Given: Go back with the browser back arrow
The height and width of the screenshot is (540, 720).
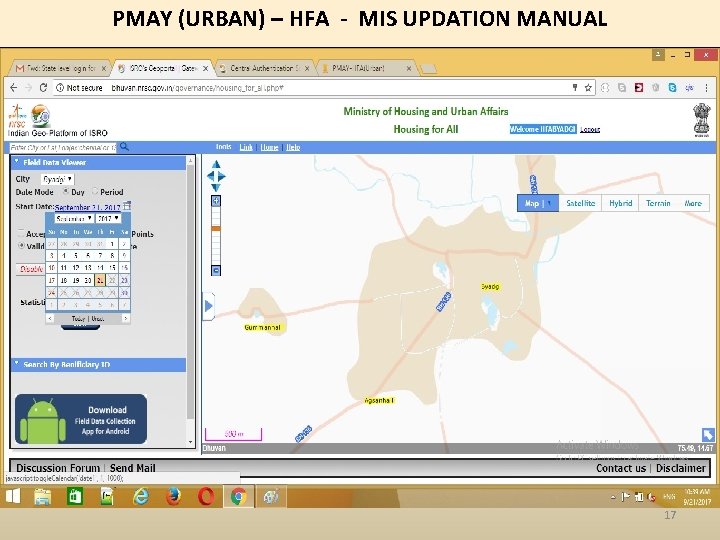Looking at the screenshot, I should pyautogui.click(x=14, y=87).
